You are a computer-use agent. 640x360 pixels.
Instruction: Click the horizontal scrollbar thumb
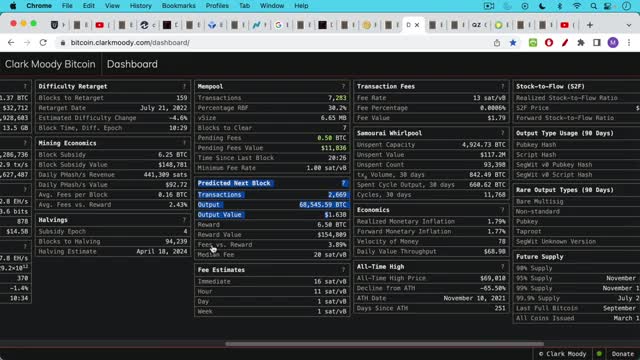coord(384,344)
